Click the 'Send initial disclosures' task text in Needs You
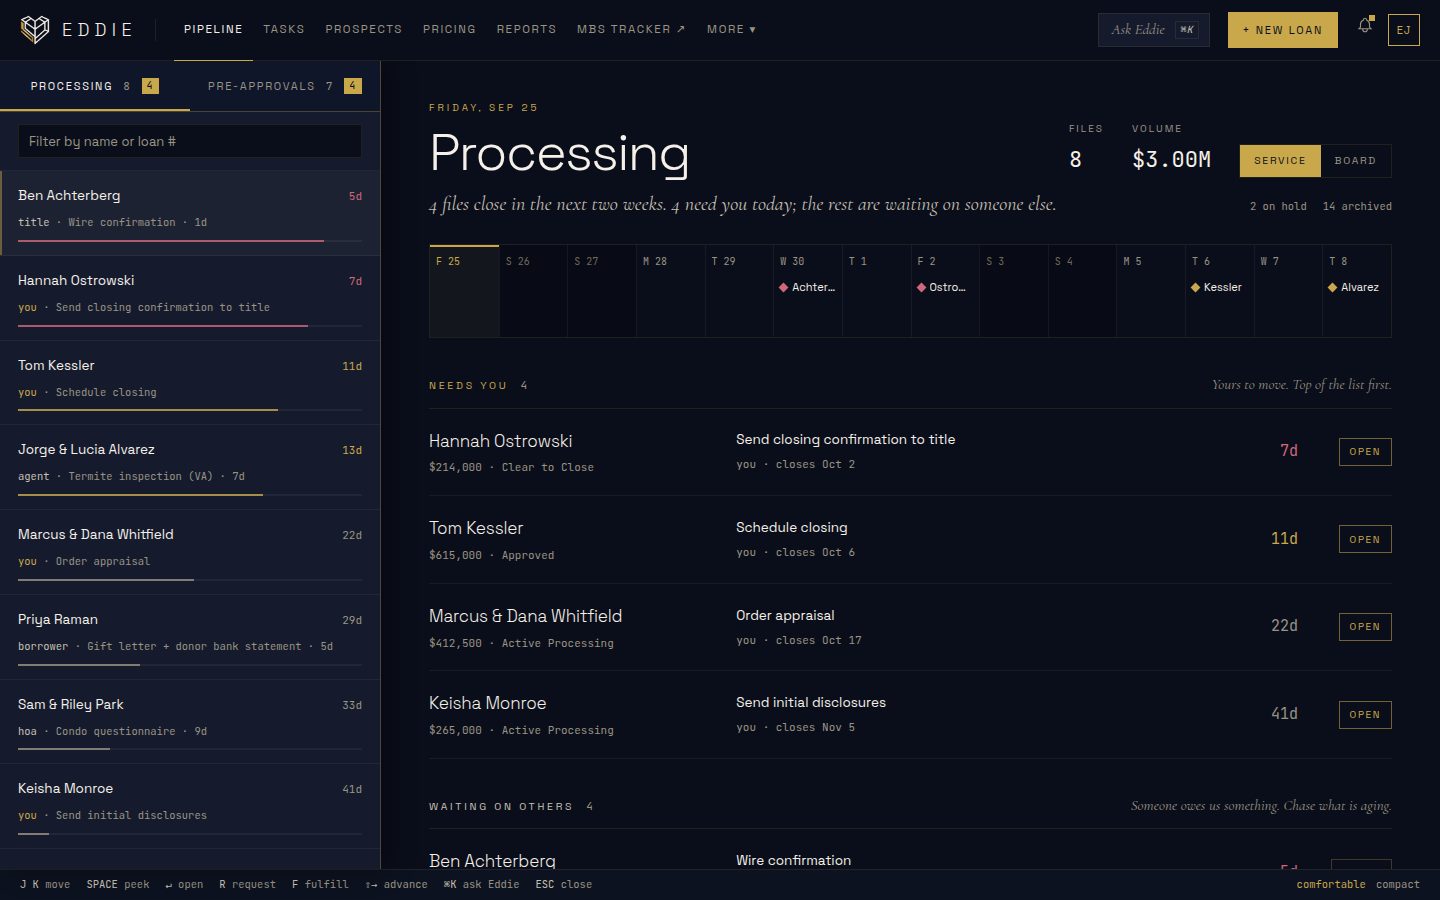This screenshot has height=900, width=1440. (811, 703)
